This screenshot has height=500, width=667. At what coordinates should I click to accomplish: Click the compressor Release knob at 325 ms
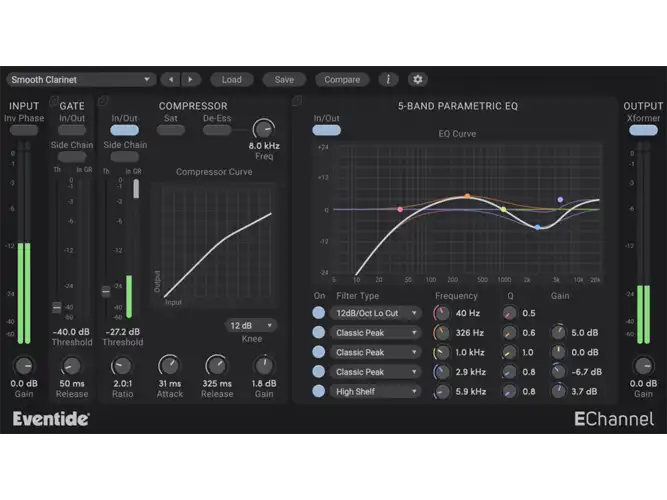click(217, 366)
